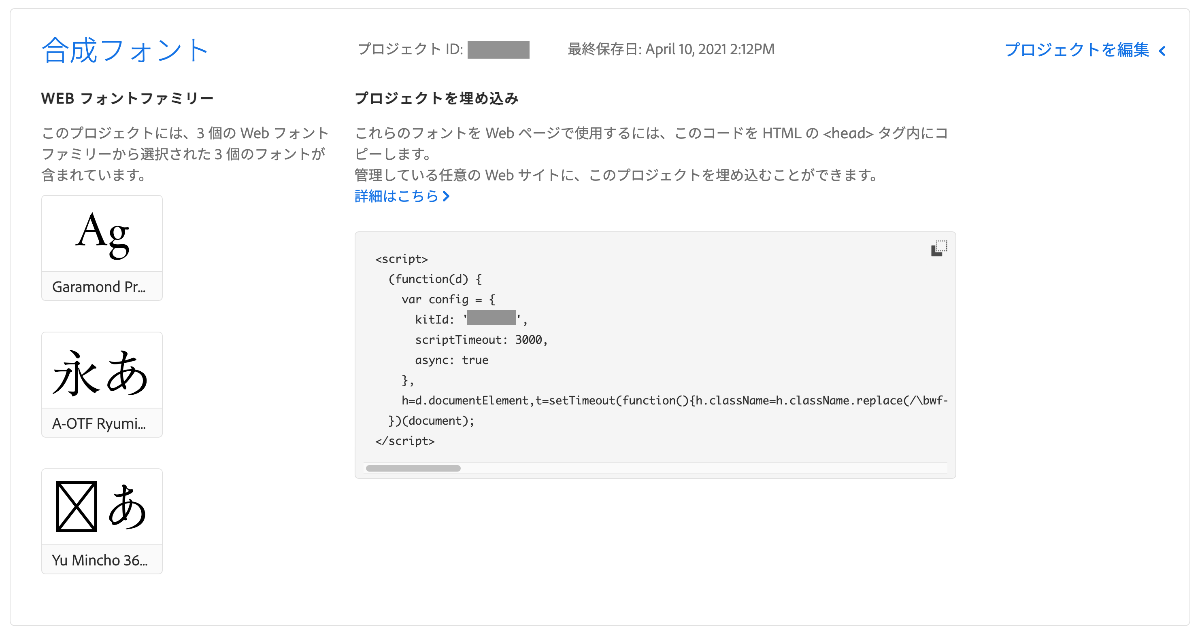Click the プロジェクト ID label

pos(410,49)
